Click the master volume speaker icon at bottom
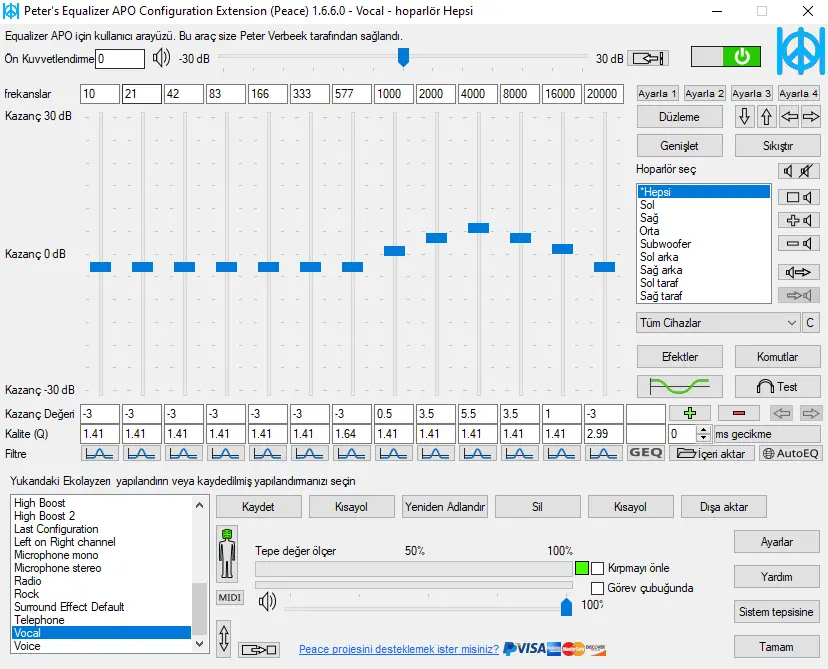This screenshot has height=669, width=828. (x=267, y=601)
